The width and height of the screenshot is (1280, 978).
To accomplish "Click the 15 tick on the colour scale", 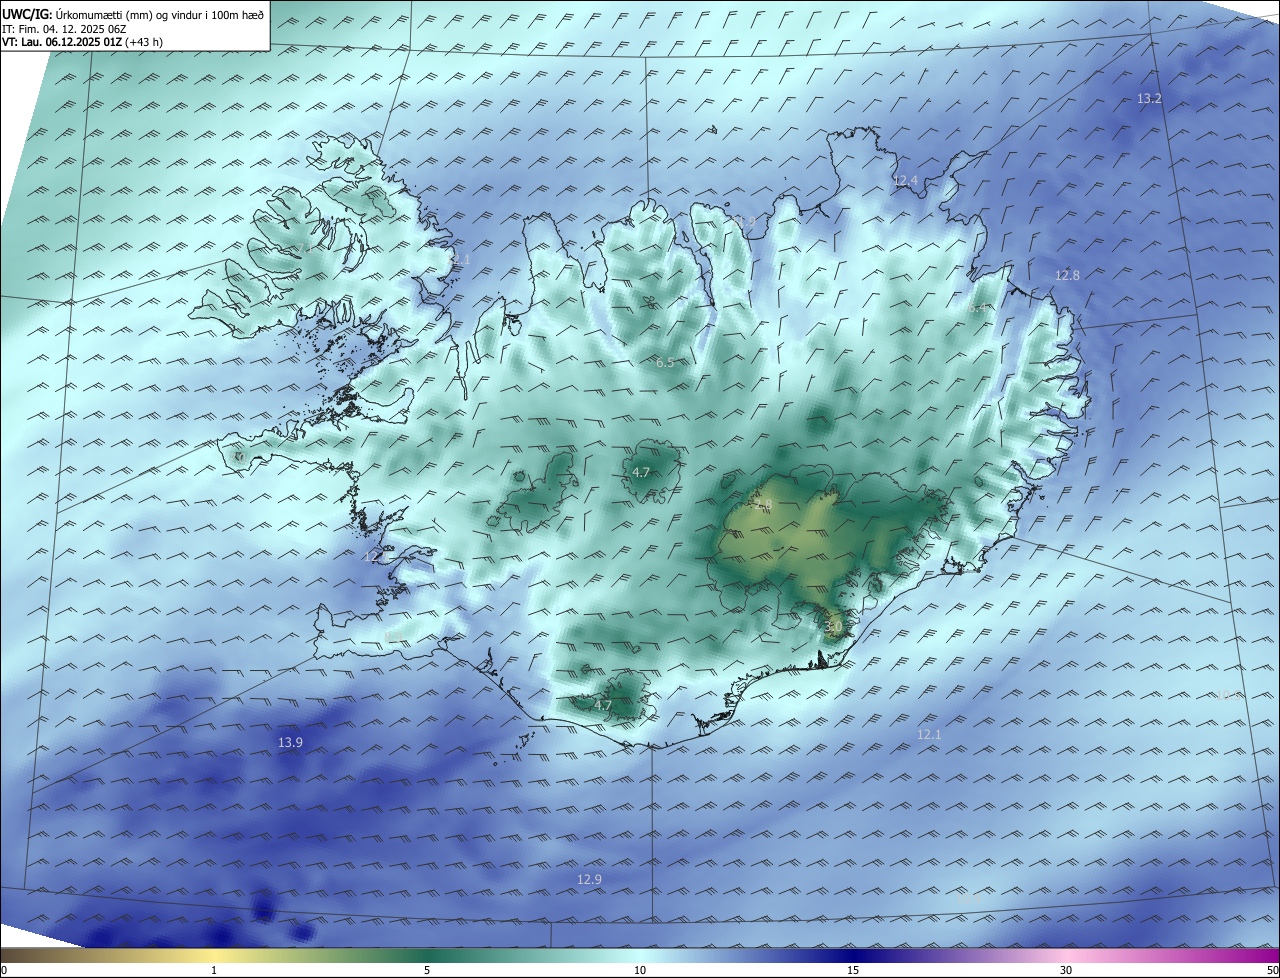I will coord(853,970).
